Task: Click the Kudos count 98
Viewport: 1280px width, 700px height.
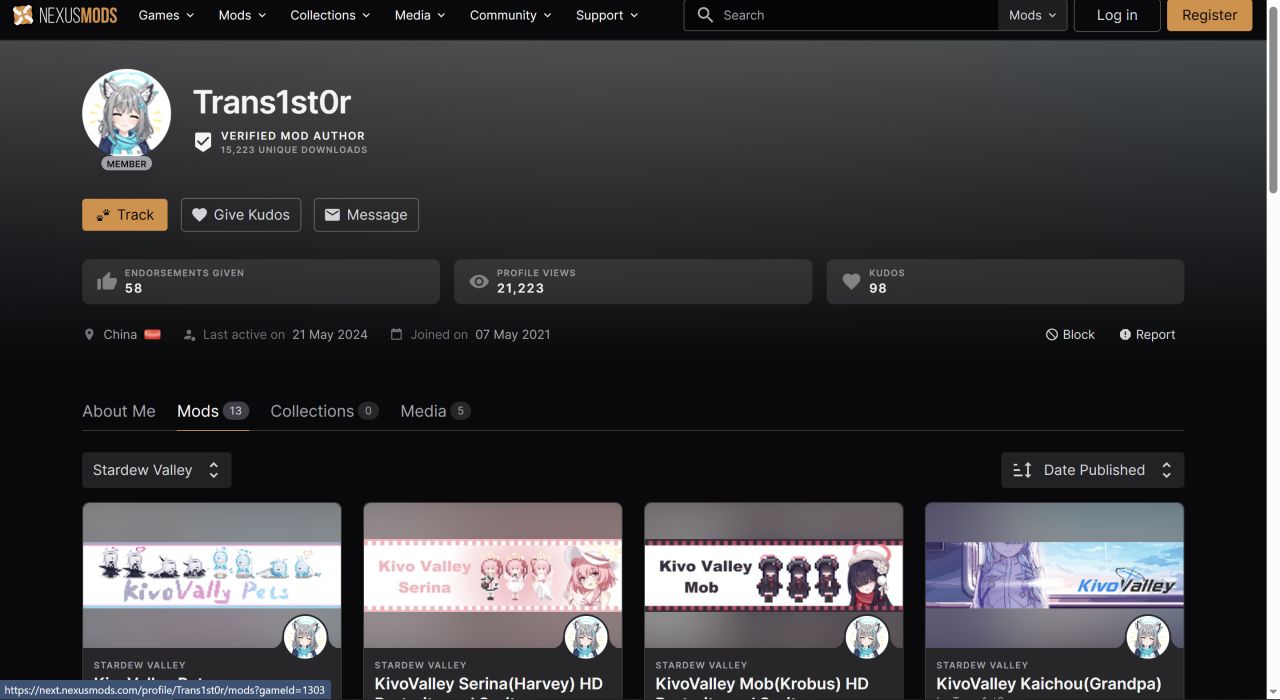Action: click(878, 288)
